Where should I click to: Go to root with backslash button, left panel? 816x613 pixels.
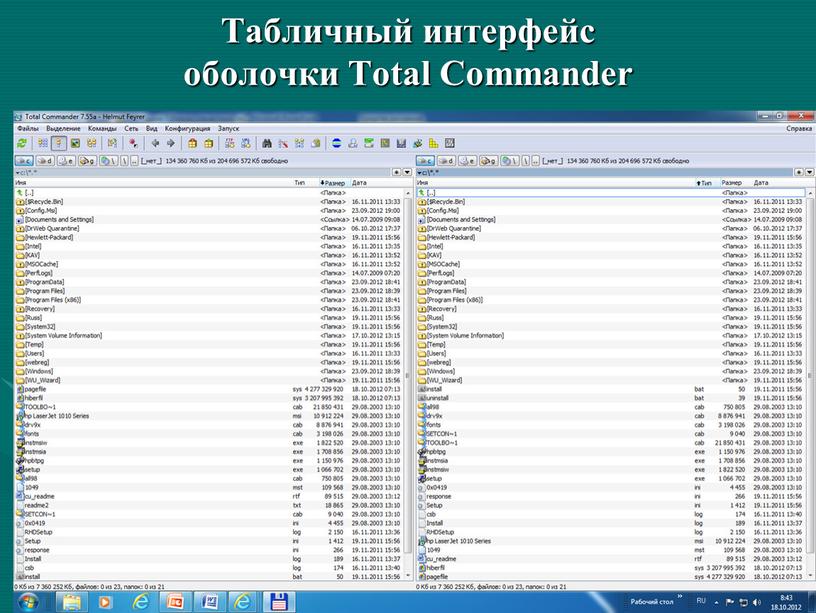tap(124, 161)
